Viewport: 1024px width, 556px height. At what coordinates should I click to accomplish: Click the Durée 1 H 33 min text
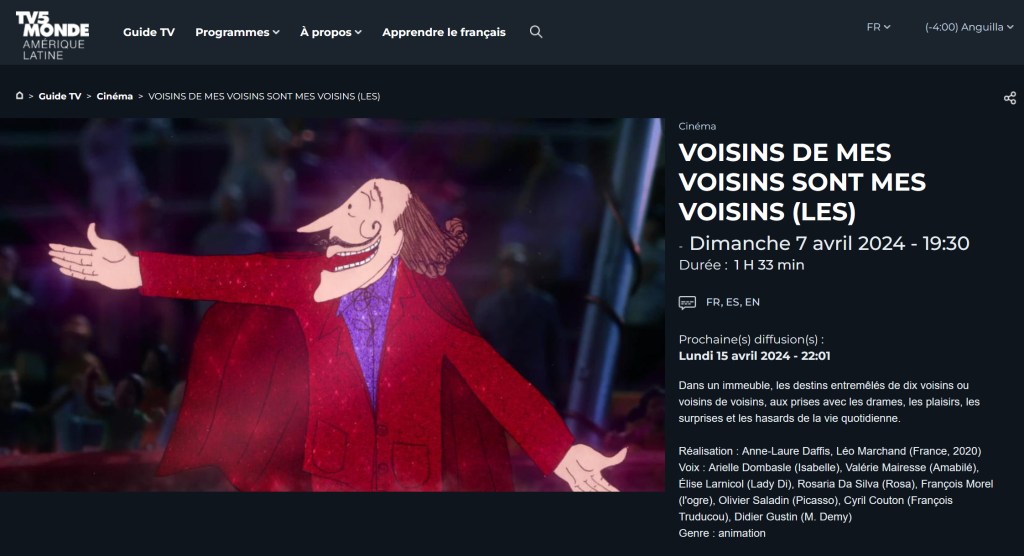741,265
